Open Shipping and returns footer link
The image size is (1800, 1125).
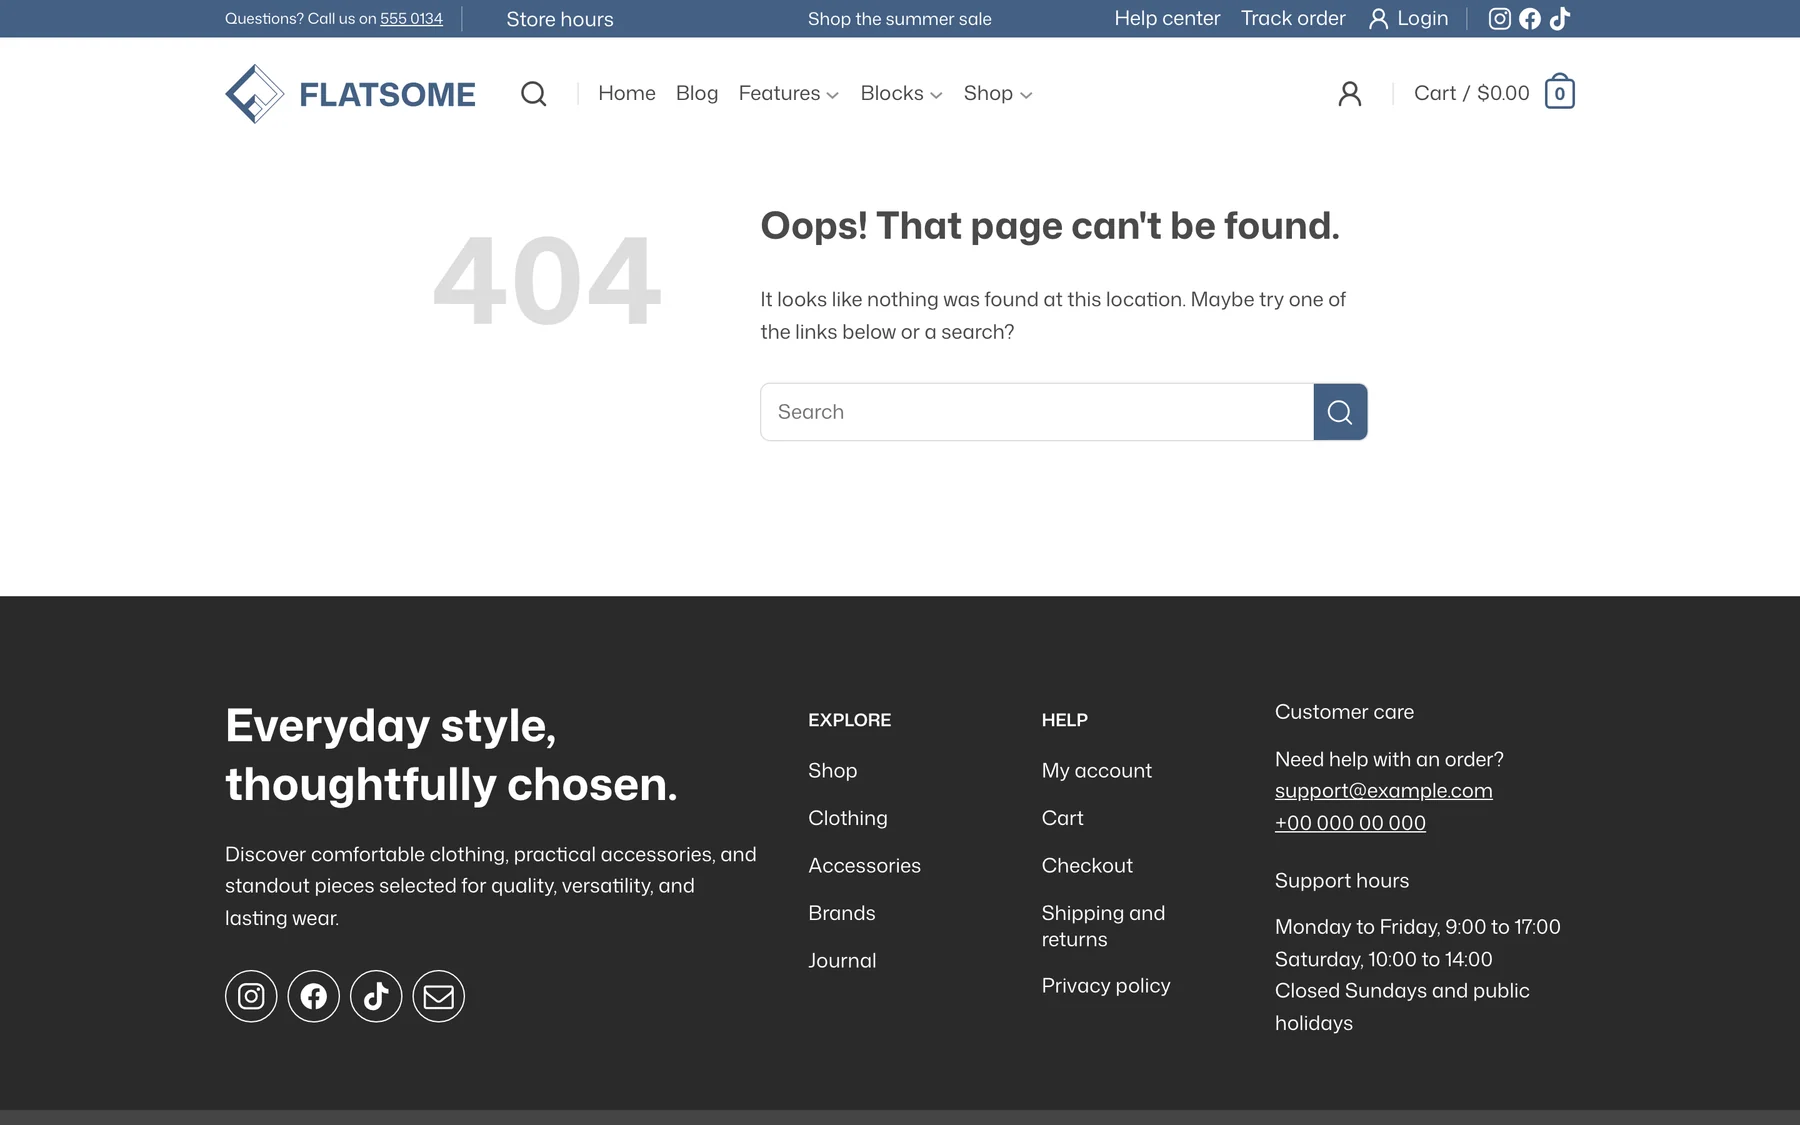point(1103,926)
